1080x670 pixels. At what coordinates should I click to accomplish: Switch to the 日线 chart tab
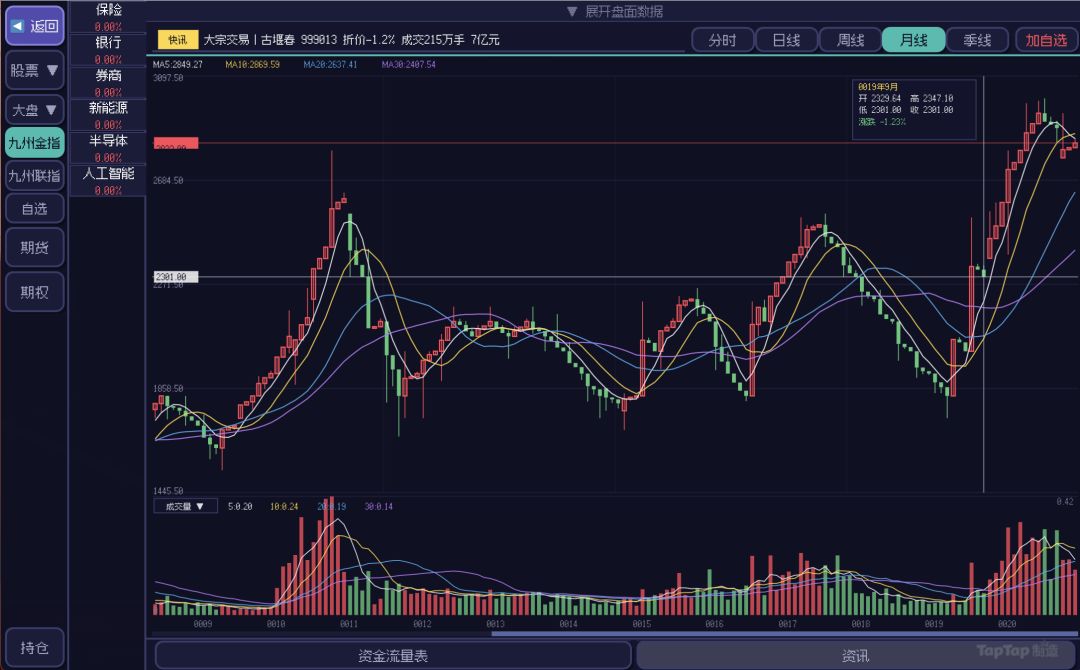pos(787,40)
